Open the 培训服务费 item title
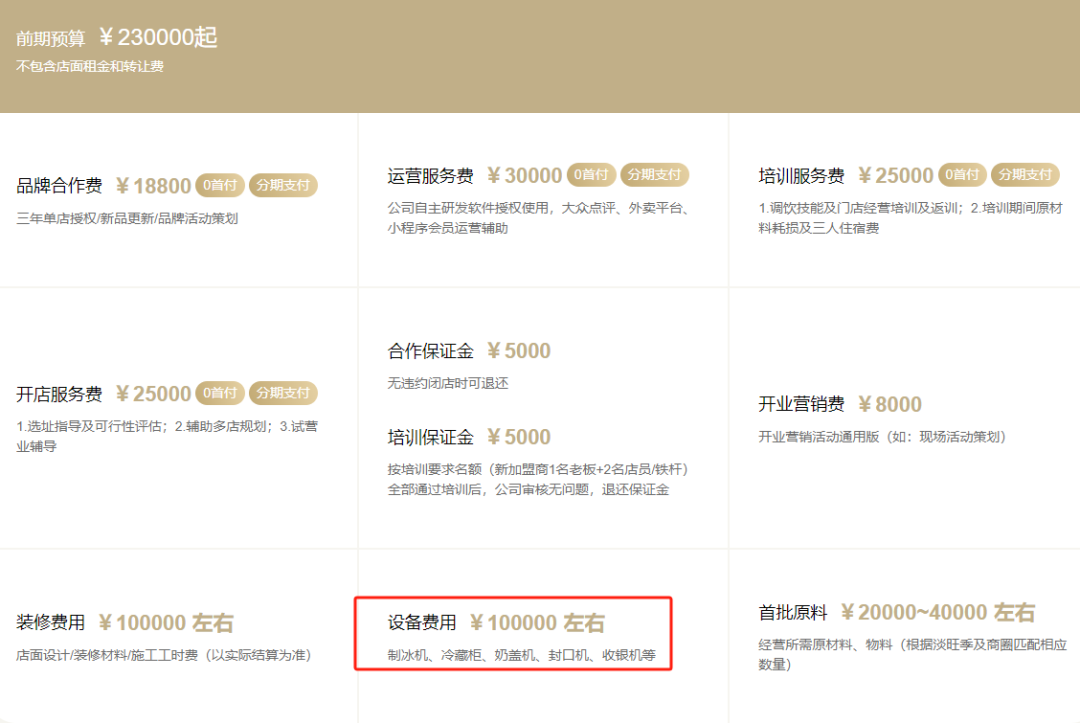1080x723 pixels. click(x=801, y=176)
